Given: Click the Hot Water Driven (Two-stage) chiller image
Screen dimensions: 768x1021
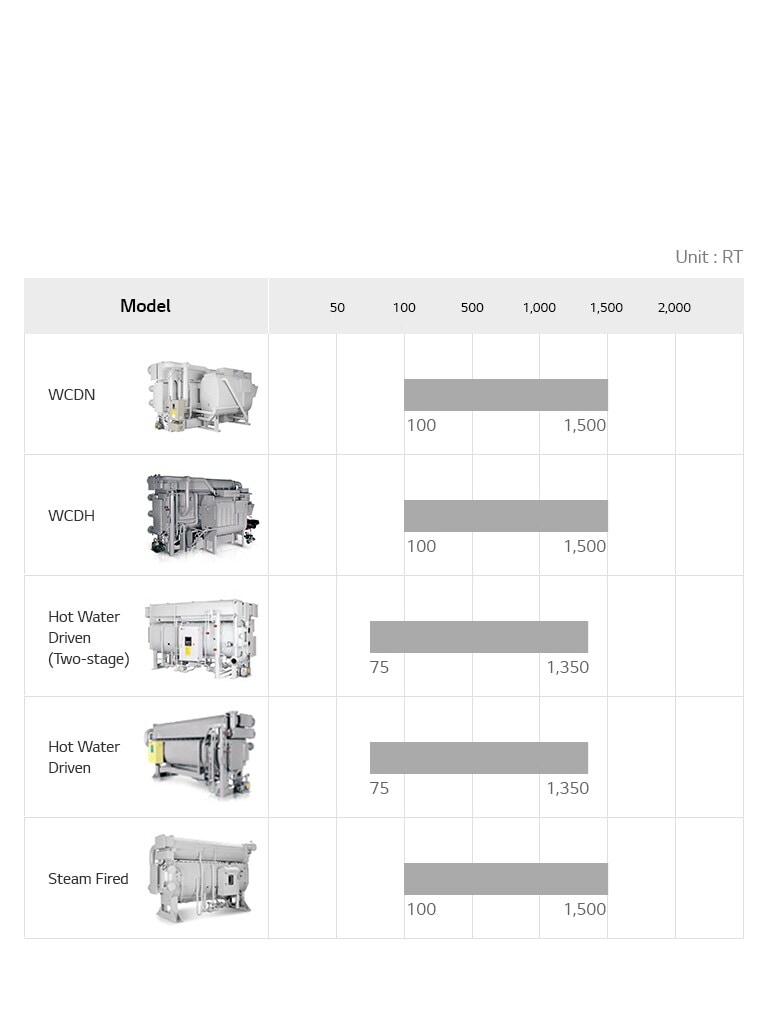Looking at the screenshot, I should point(201,639).
